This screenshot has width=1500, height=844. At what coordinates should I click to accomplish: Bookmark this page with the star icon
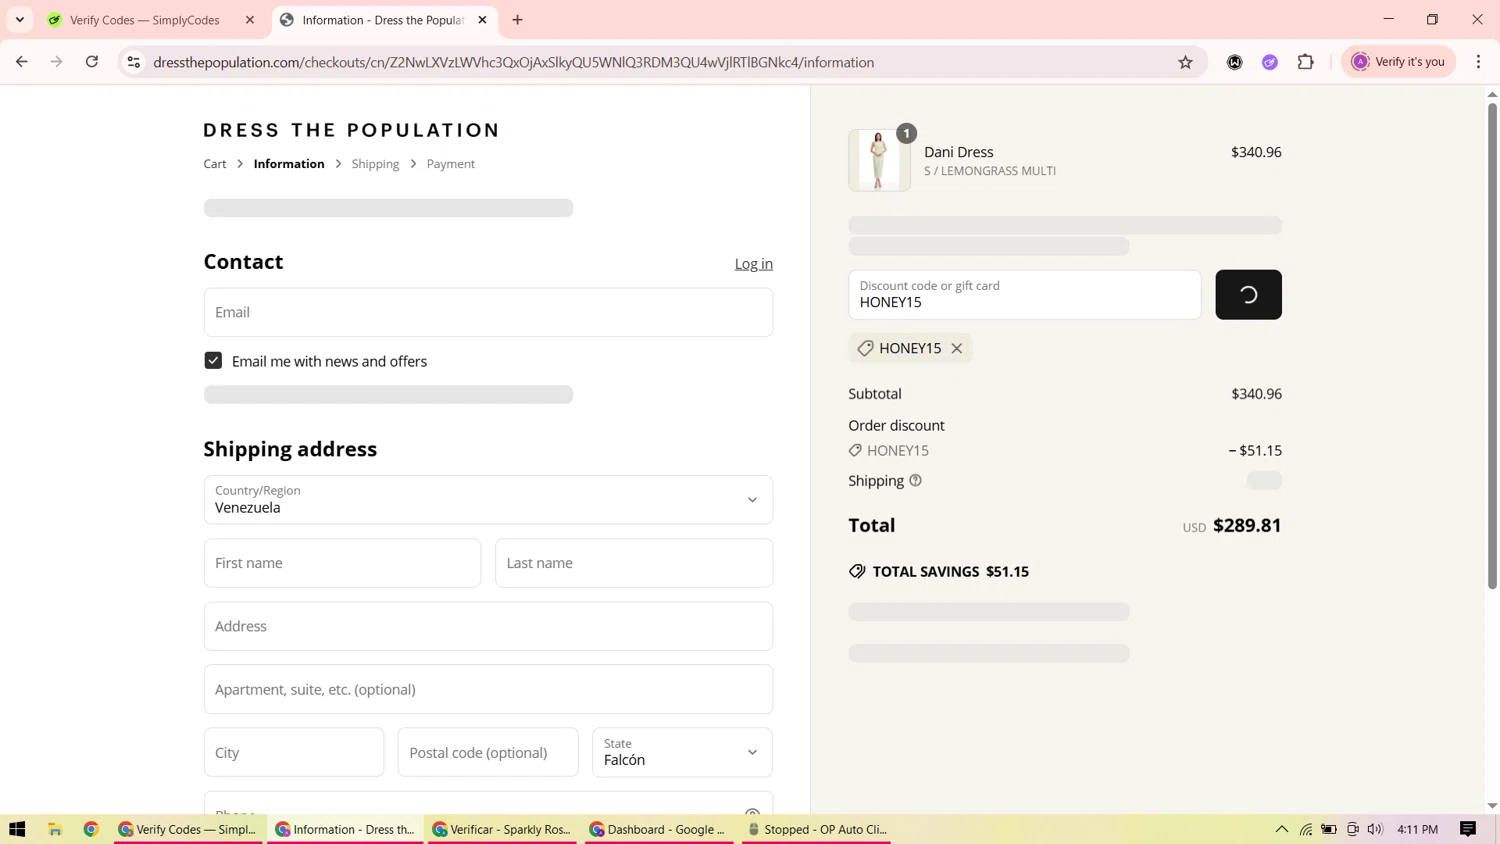tap(1185, 62)
